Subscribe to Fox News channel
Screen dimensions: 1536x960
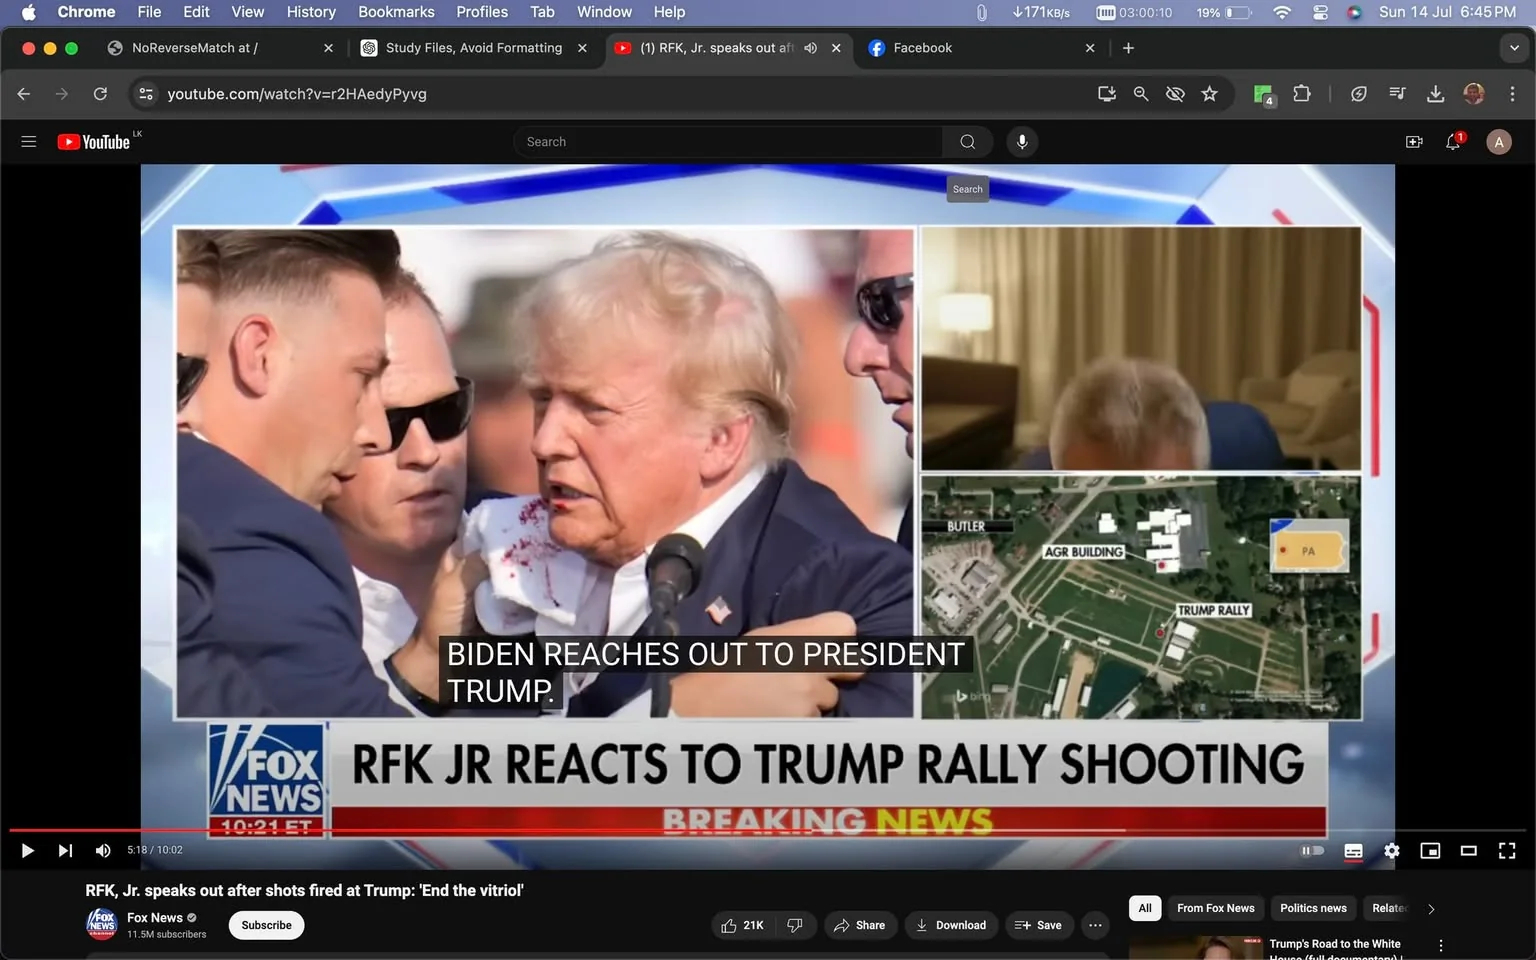point(266,925)
